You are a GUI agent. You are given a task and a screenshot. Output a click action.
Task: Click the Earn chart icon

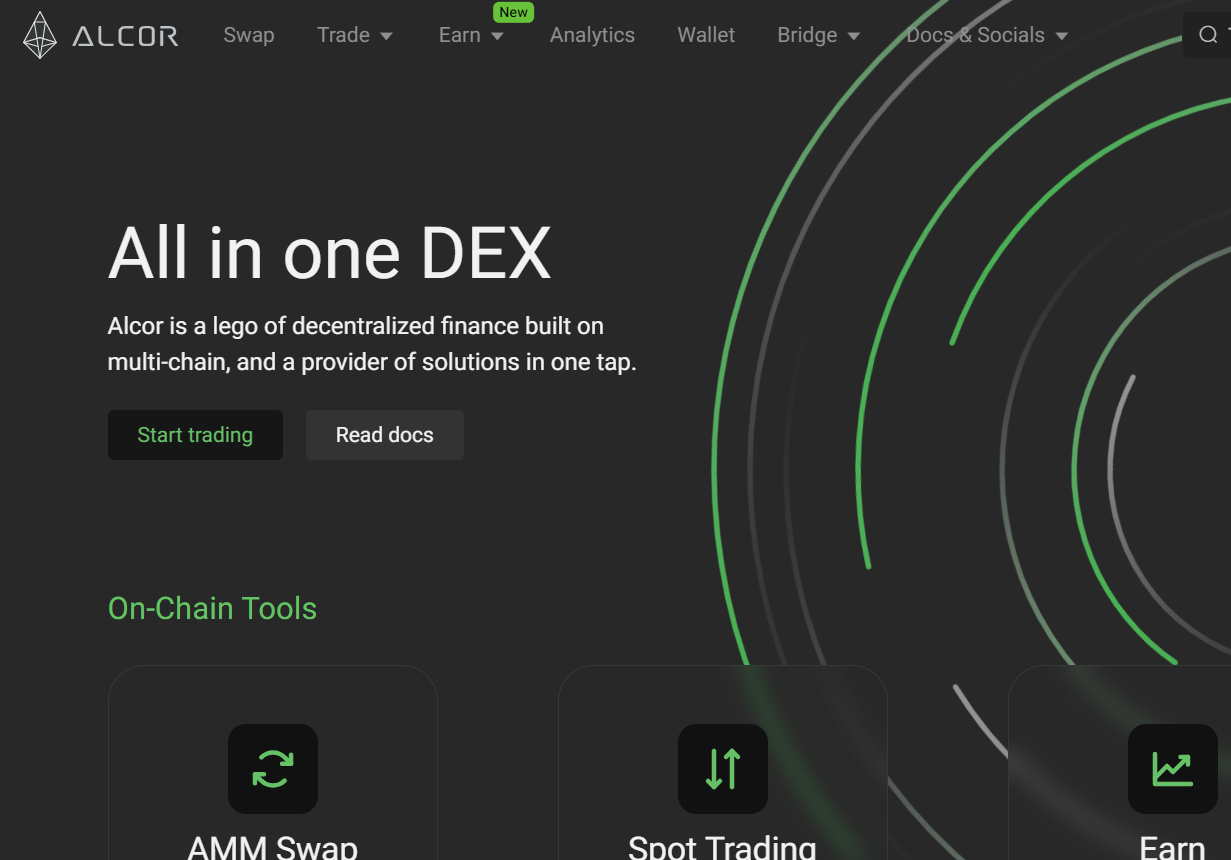[x=1172, y=768]
